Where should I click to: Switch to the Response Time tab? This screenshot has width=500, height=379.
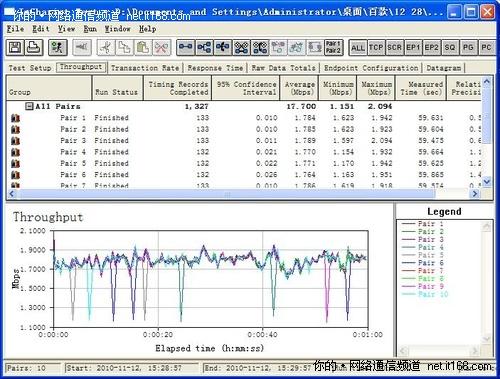pos(215,68)
